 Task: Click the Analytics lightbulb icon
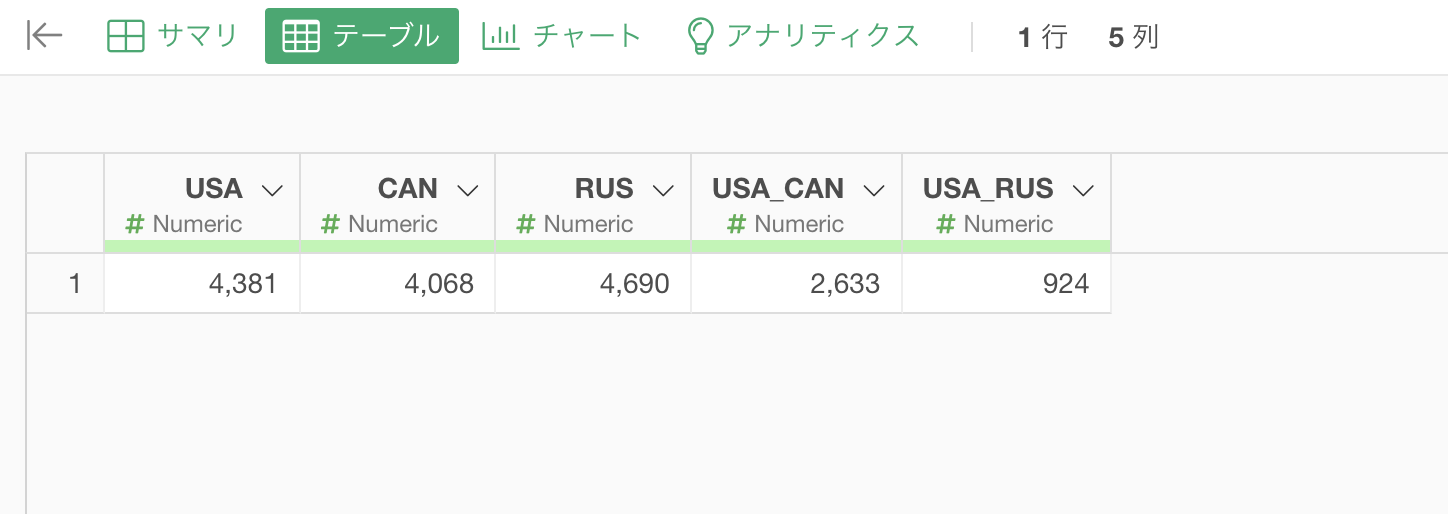tap(700, 36)
